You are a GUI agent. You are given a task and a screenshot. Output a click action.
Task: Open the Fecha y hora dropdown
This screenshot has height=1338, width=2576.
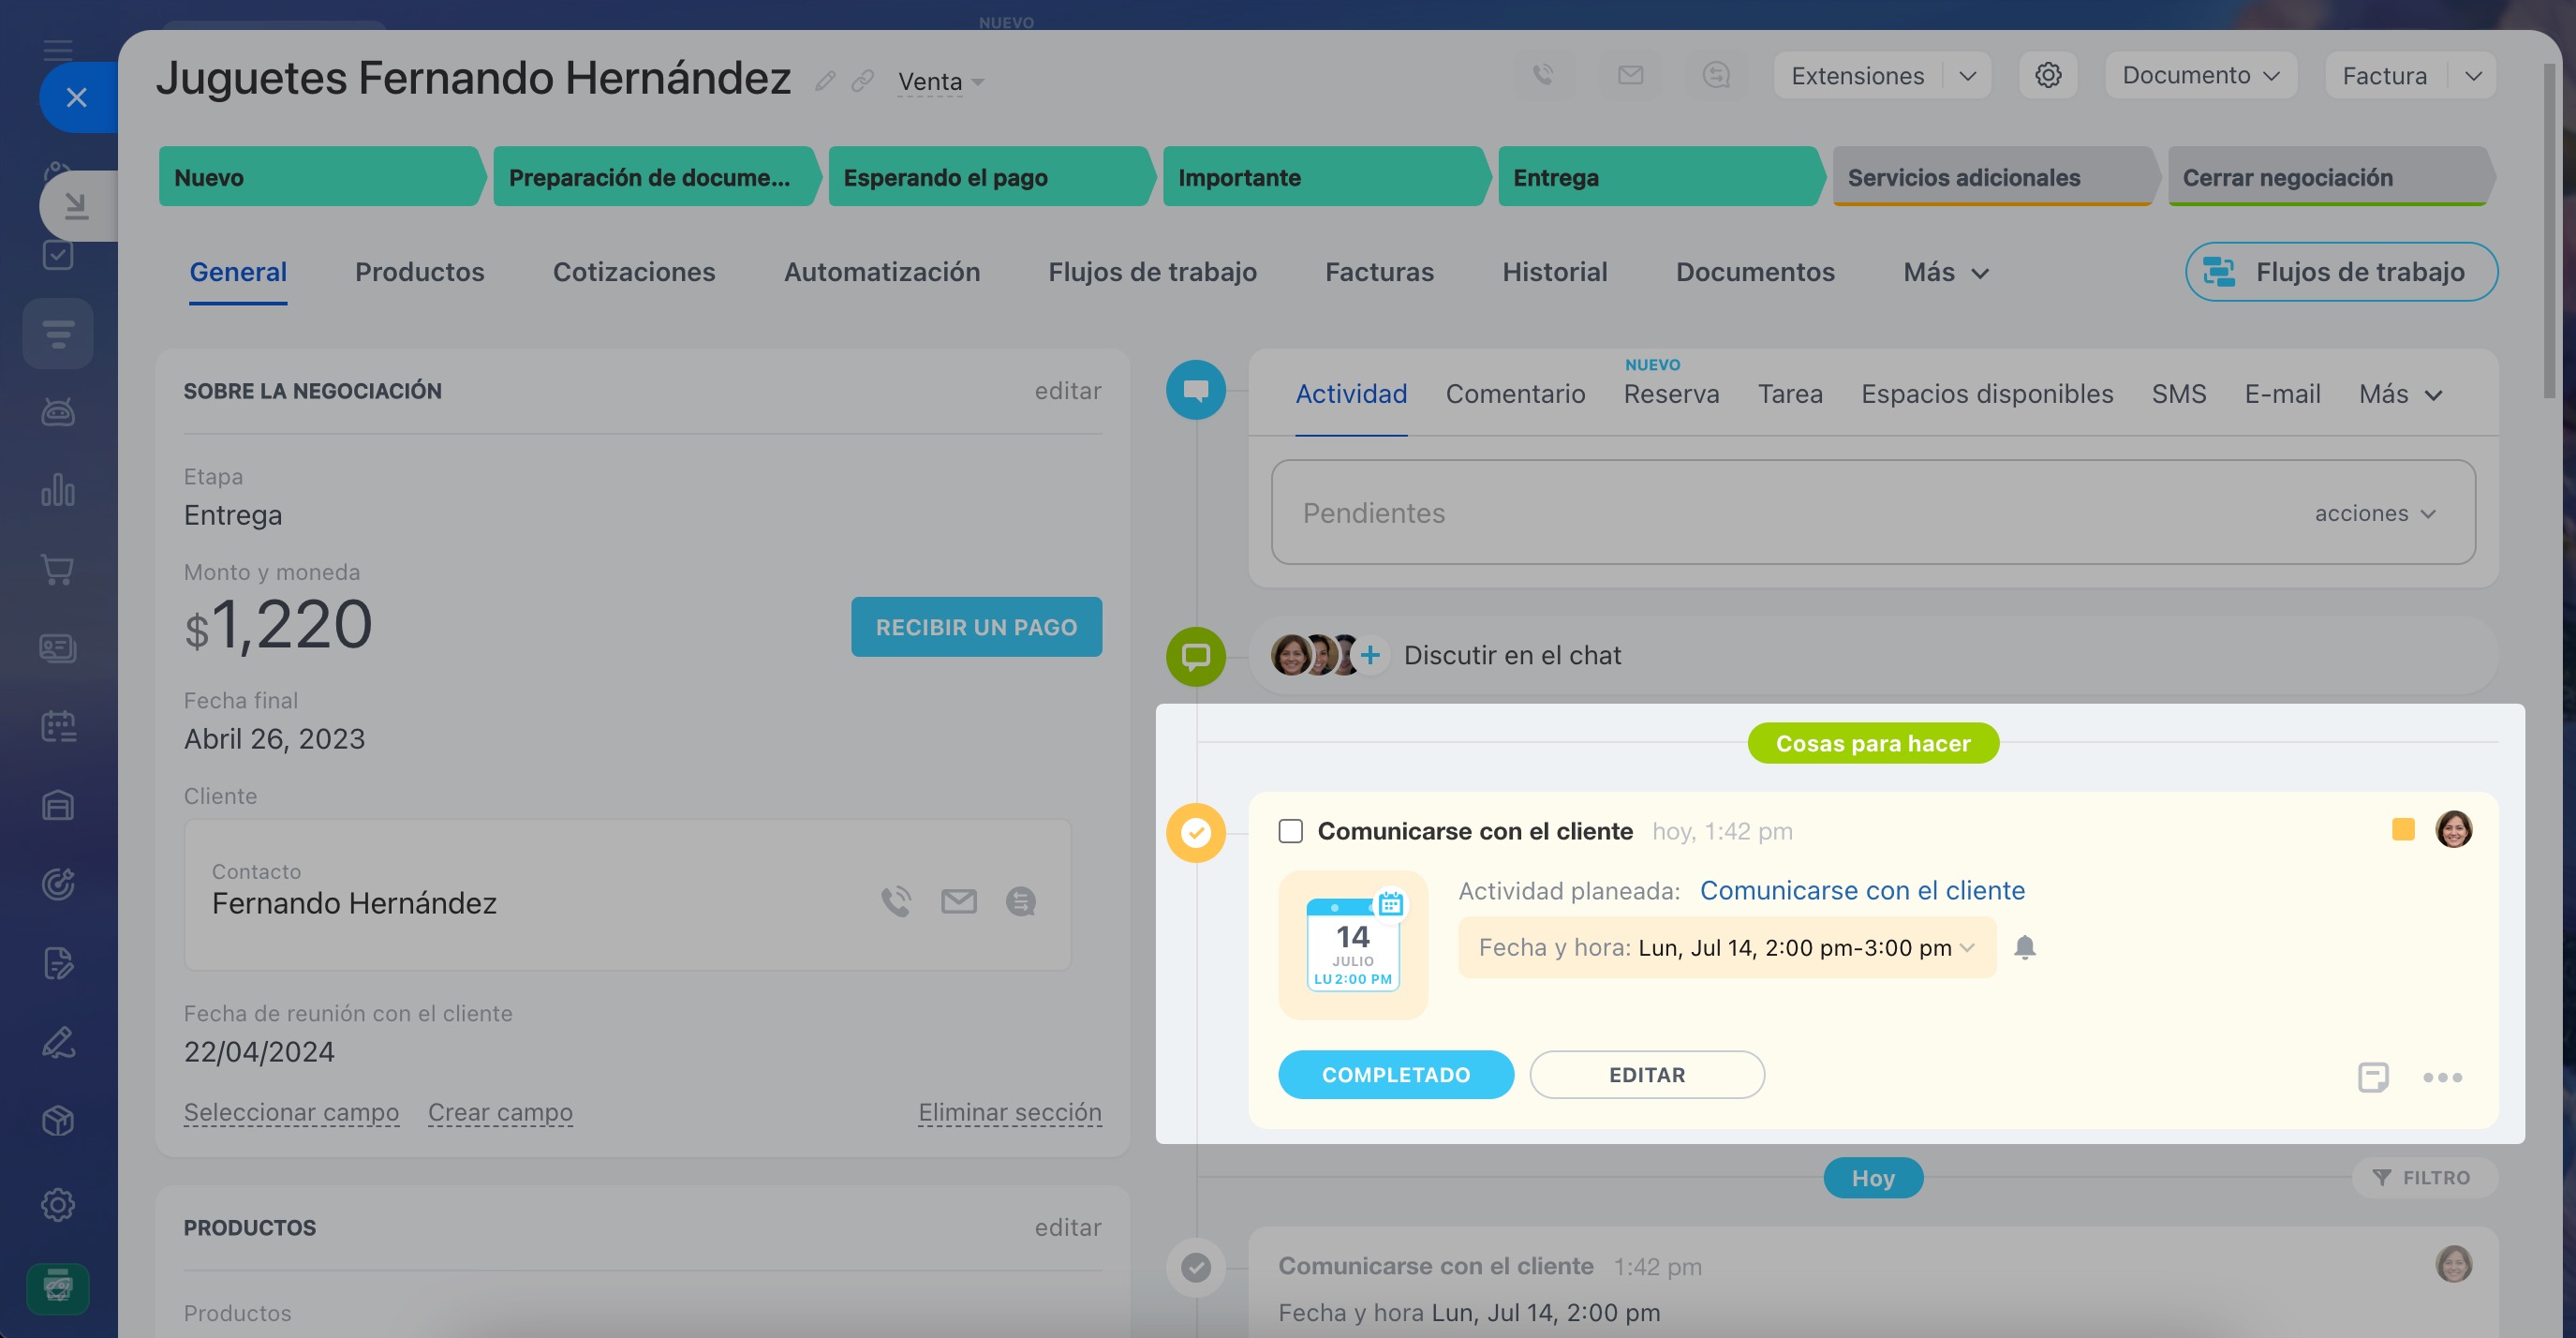point(1727,947)
